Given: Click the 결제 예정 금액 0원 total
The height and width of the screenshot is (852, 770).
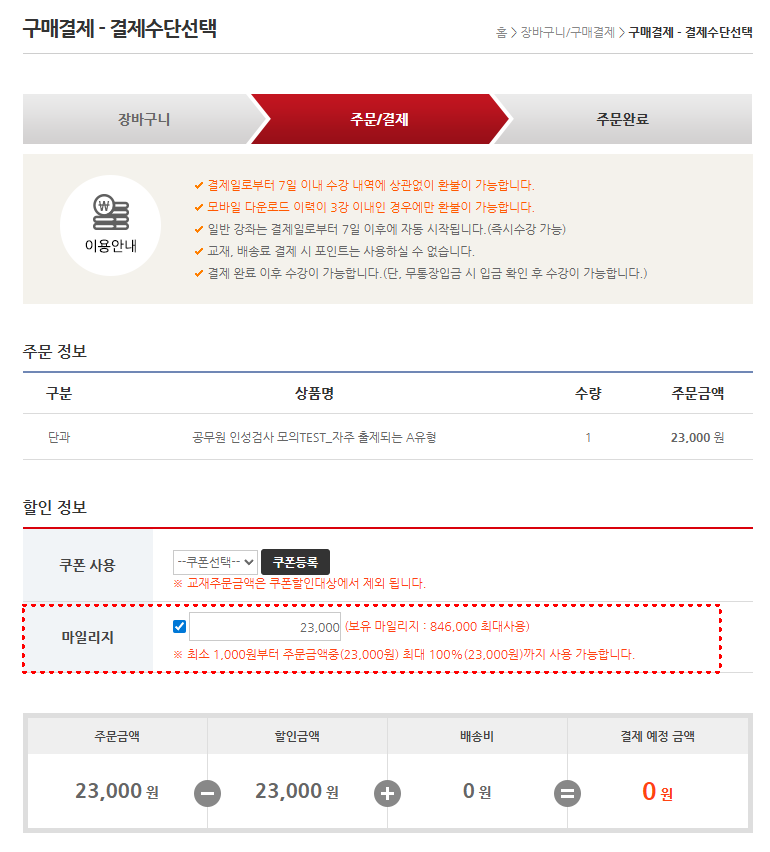Looking at the screenshot, I should point(658,792).
